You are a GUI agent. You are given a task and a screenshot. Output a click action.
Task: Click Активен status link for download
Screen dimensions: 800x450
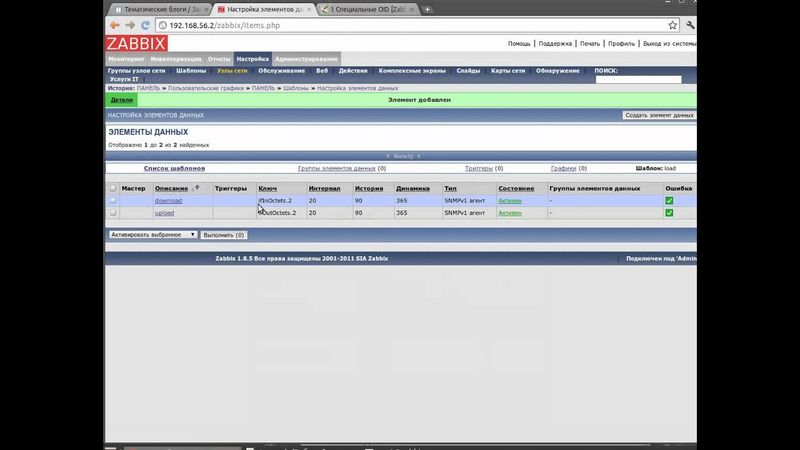510,201
